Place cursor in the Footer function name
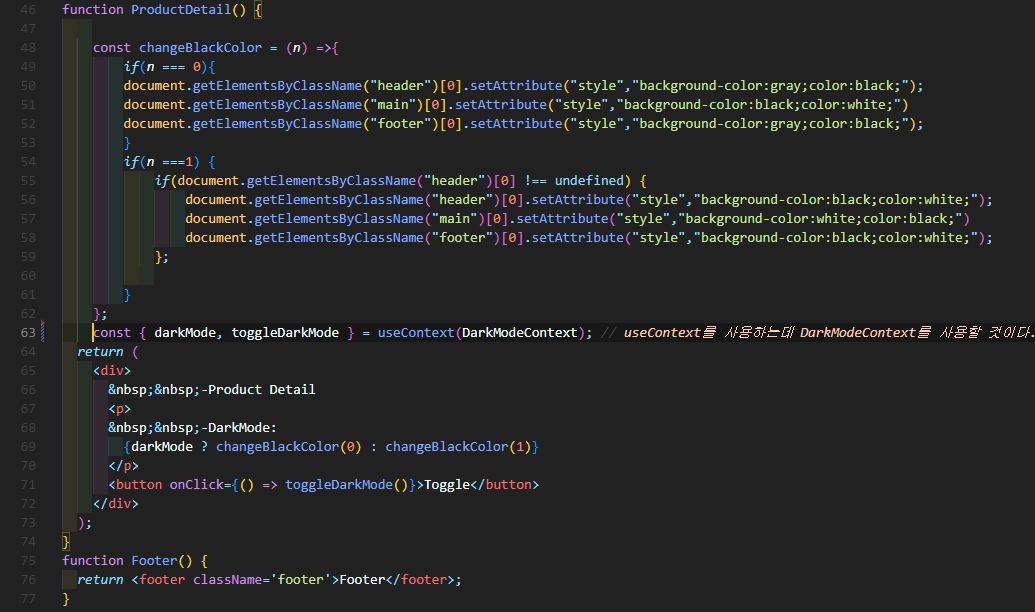This screenshot has width=1035, height=612. point(153,560)
